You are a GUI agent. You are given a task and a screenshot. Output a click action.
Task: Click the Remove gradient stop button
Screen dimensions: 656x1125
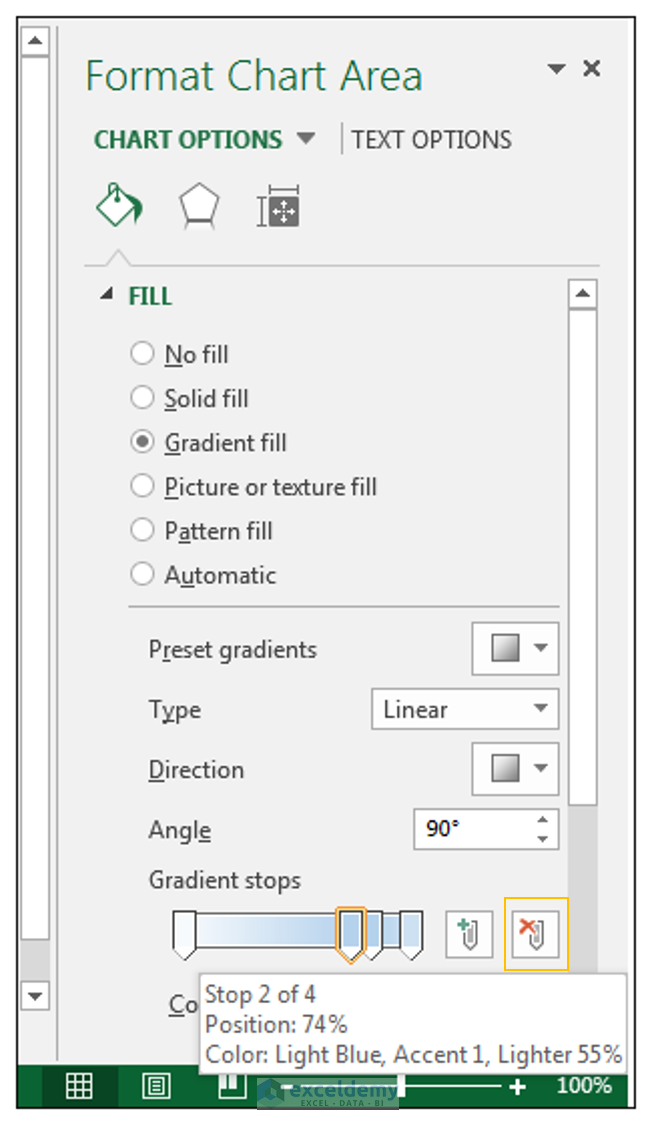[536, 934]
